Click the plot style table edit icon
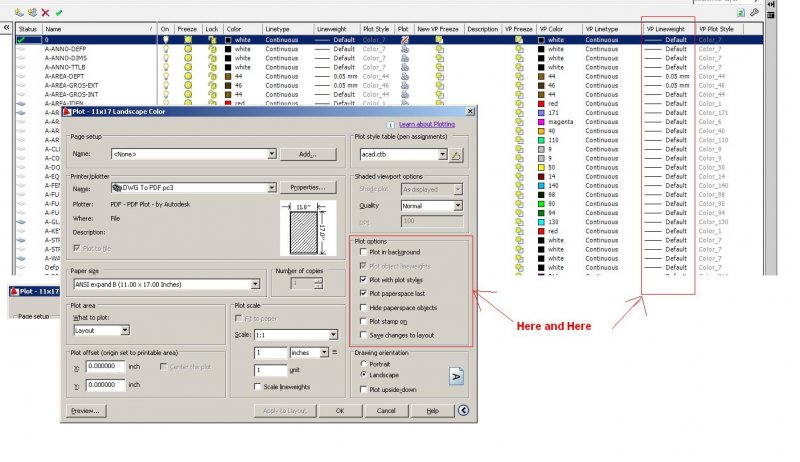Image resolution: width=800 pixels, height=462 pixels. (456, 155)
